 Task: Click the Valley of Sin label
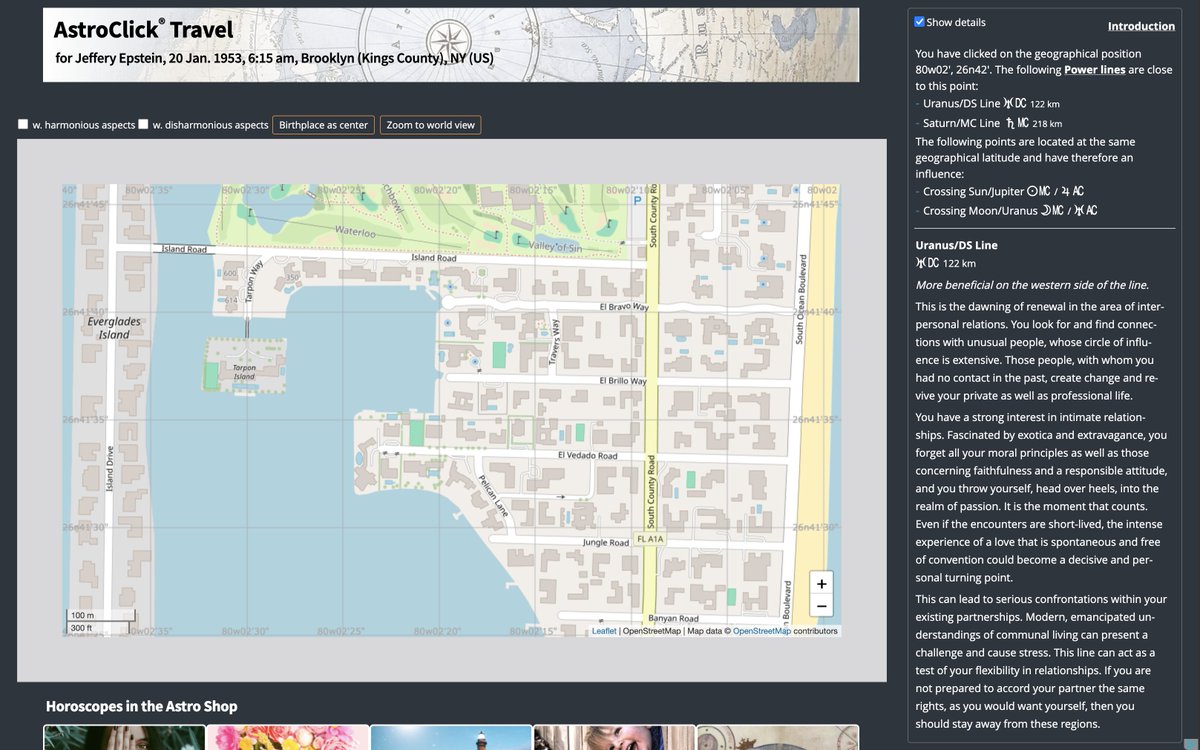click(555, 246)
